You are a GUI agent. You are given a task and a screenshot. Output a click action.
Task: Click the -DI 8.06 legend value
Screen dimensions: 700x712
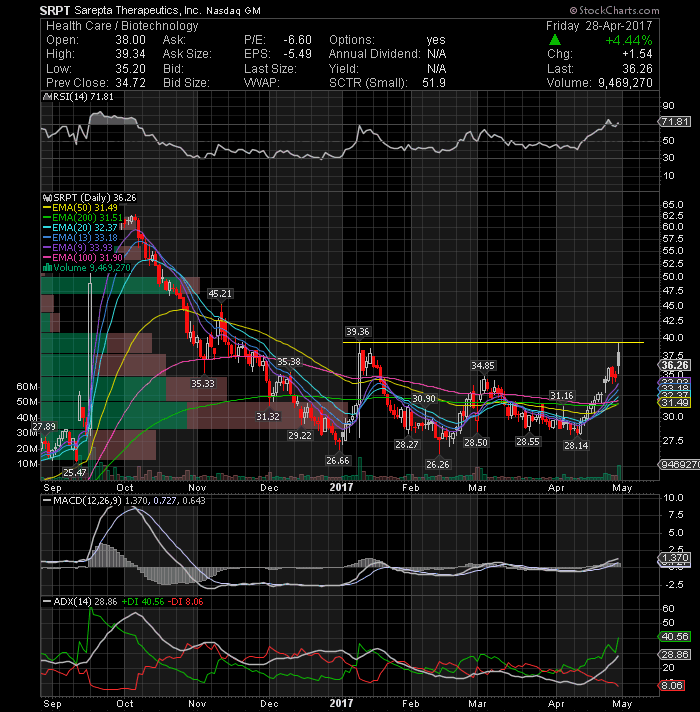(186, 601)
